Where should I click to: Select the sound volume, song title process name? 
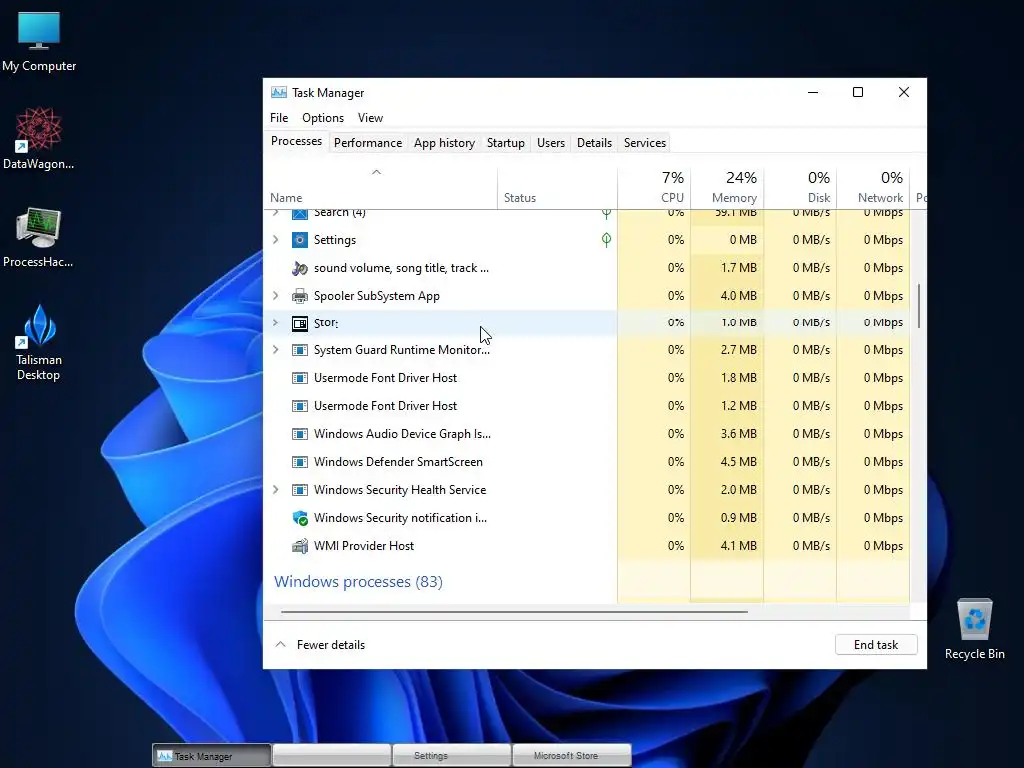(x=401, y=268)
